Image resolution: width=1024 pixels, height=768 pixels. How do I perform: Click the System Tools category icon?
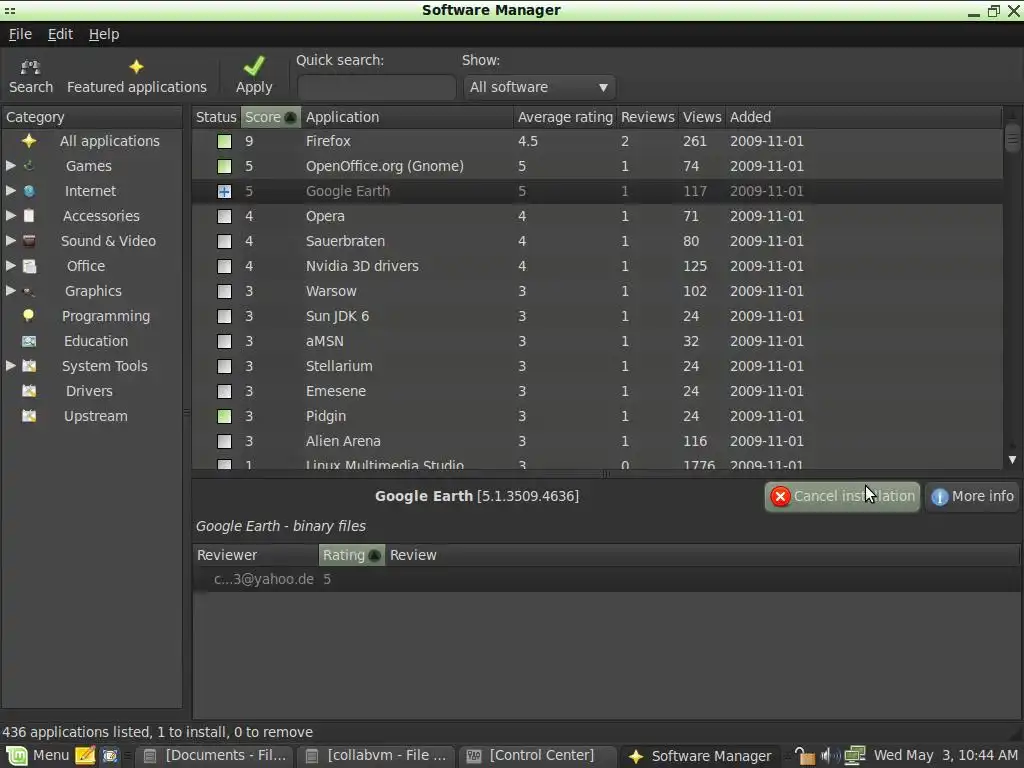[29, 366]
